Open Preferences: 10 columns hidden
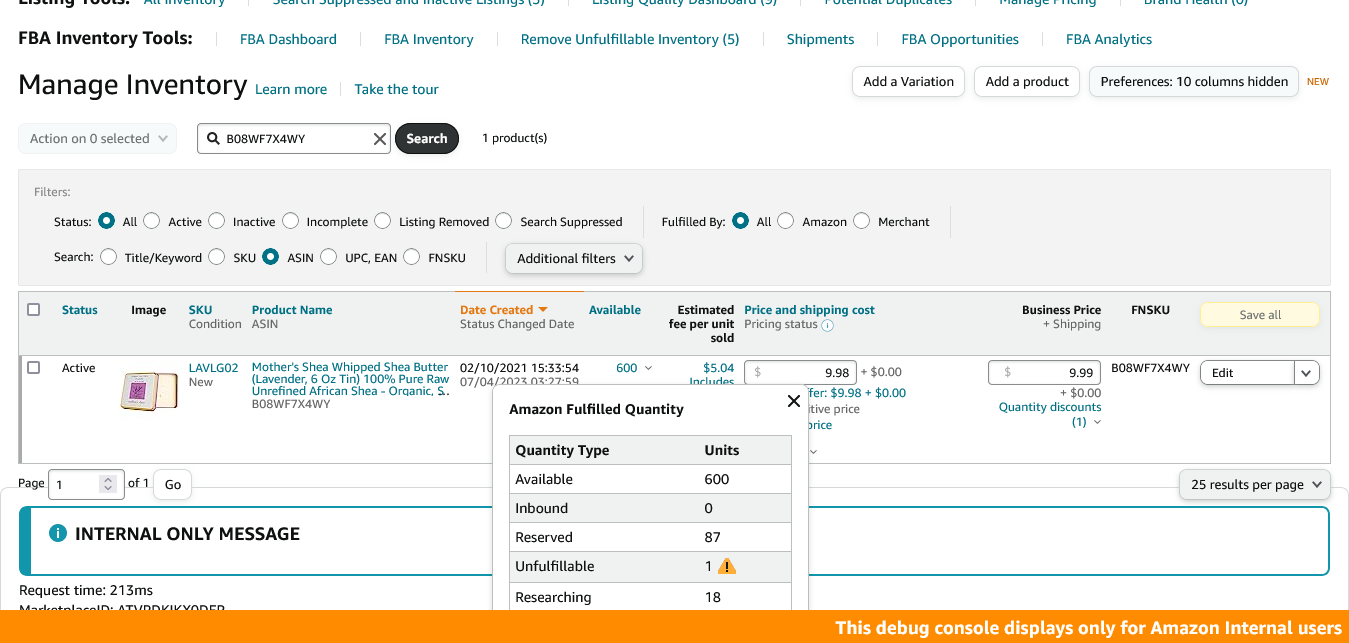This screenshot has width=1349, height=643. click(1194, 82)
